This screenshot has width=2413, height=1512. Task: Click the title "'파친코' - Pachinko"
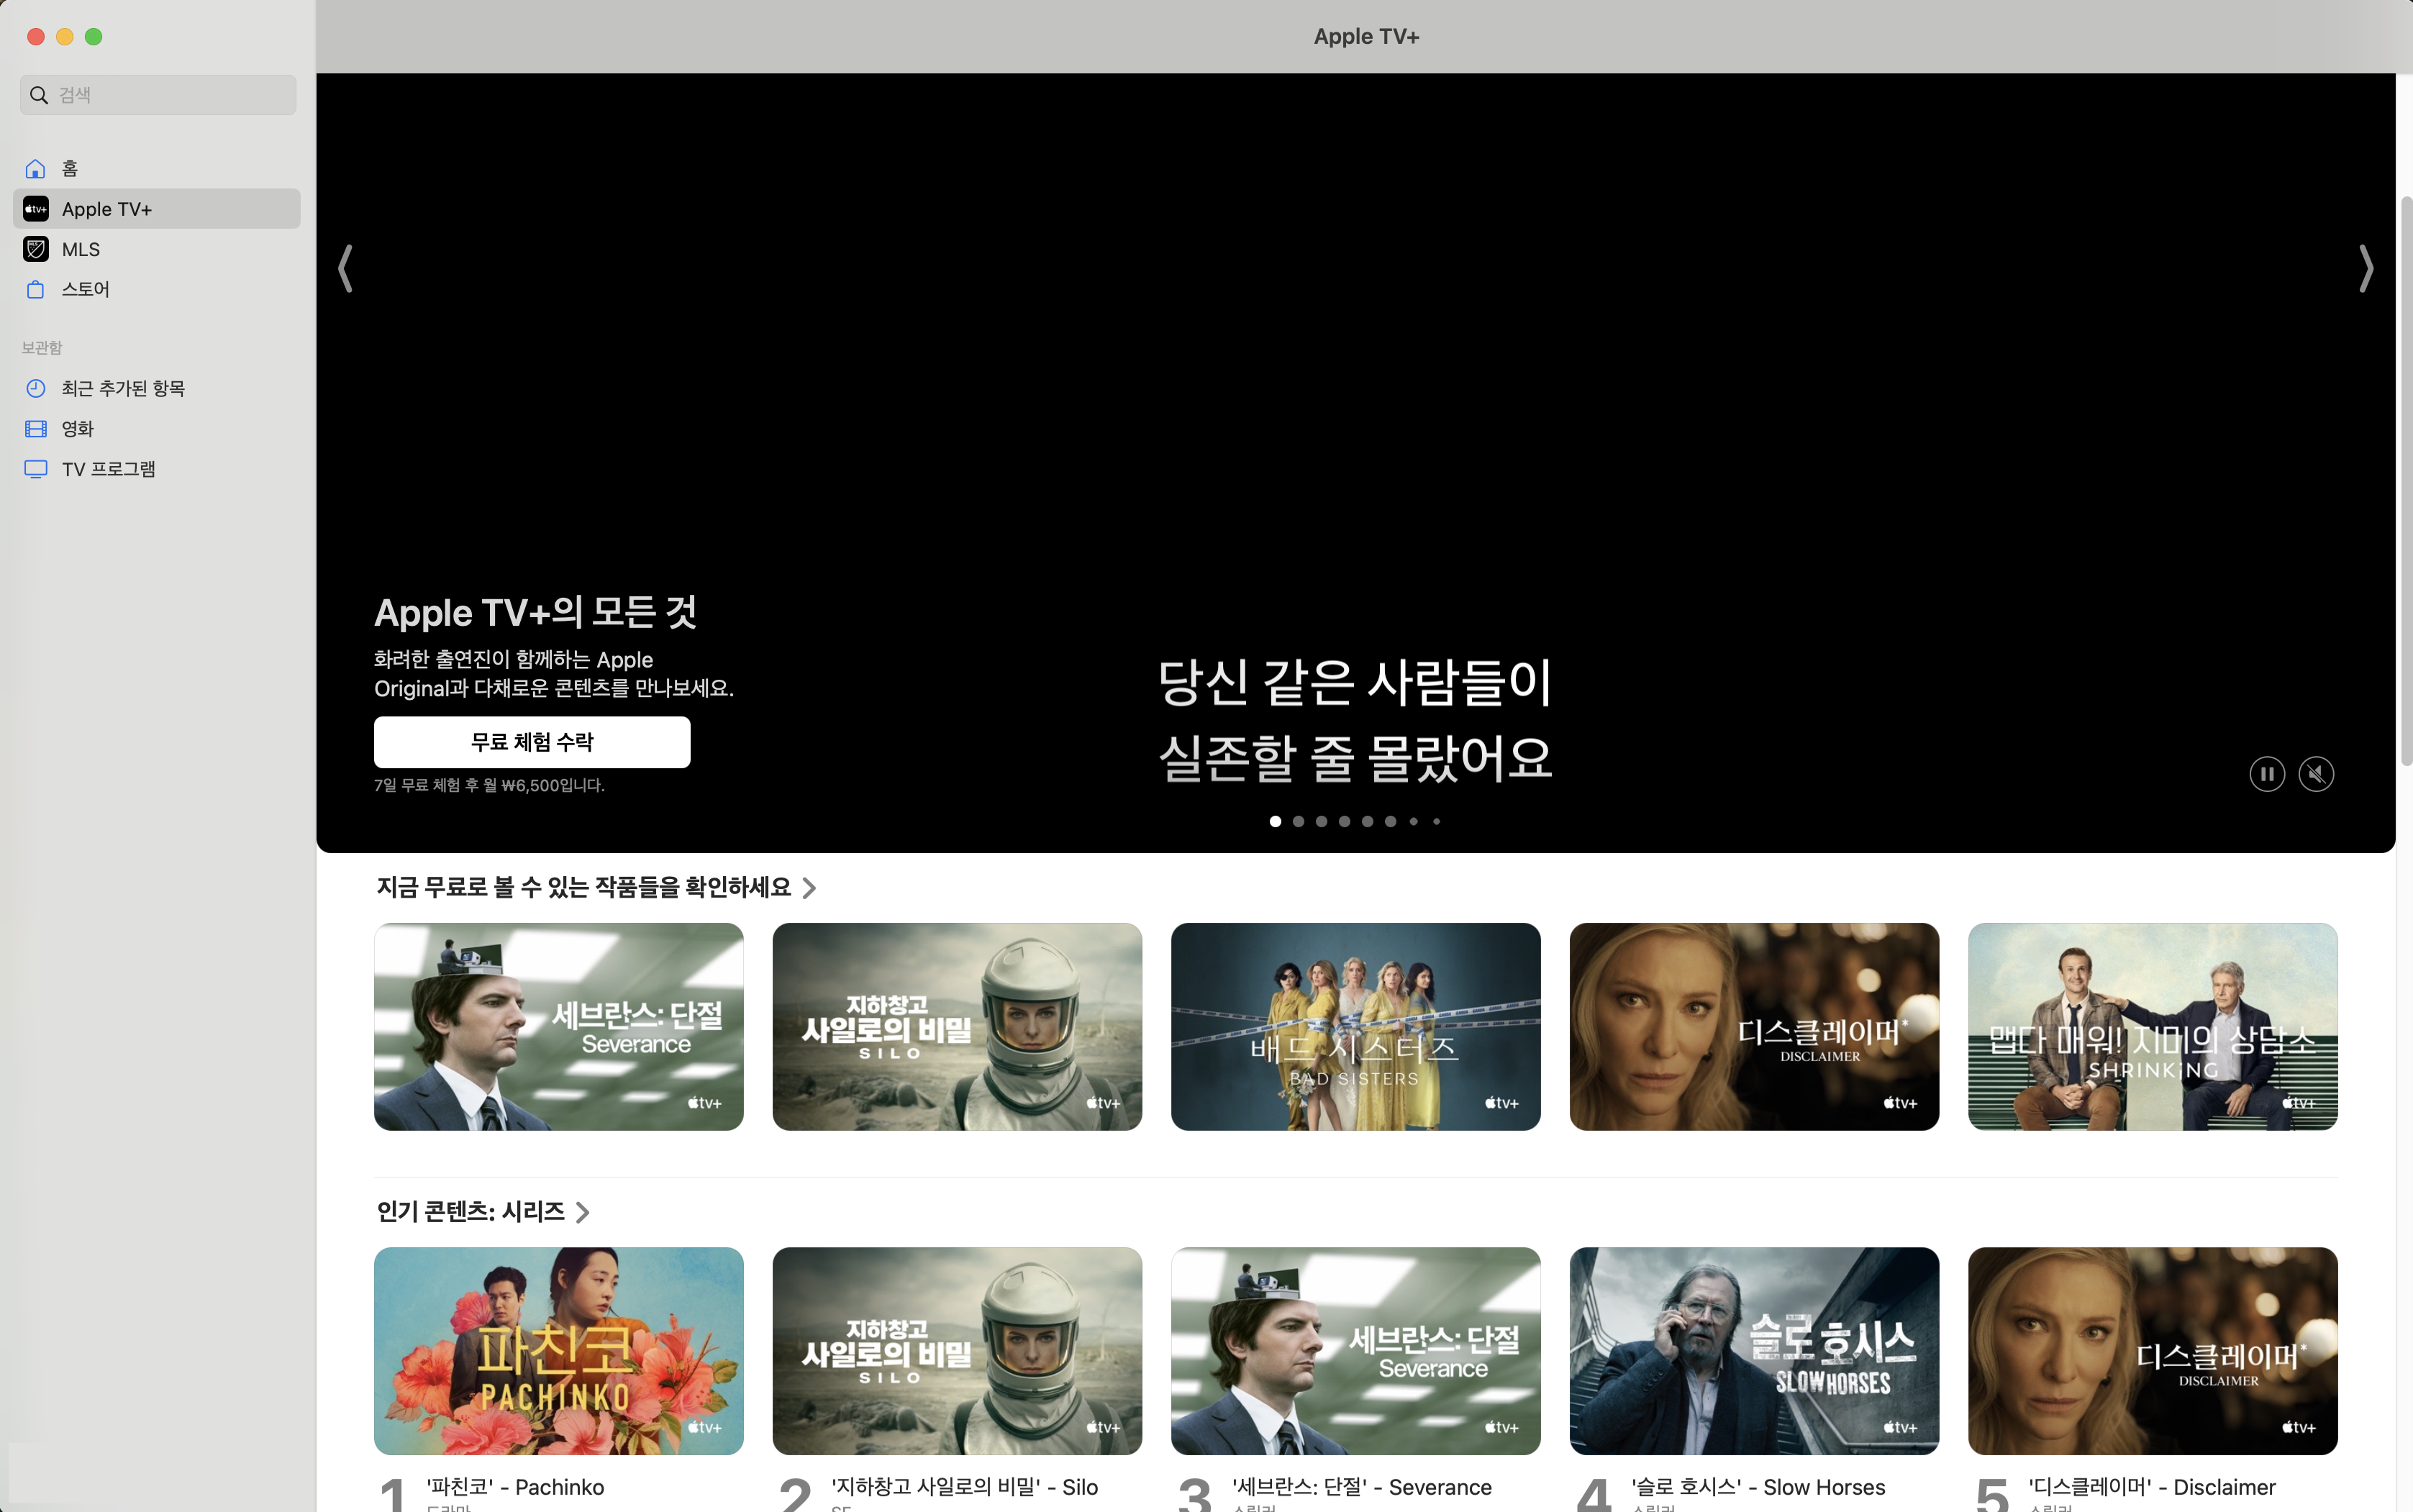coord(515,1487)
